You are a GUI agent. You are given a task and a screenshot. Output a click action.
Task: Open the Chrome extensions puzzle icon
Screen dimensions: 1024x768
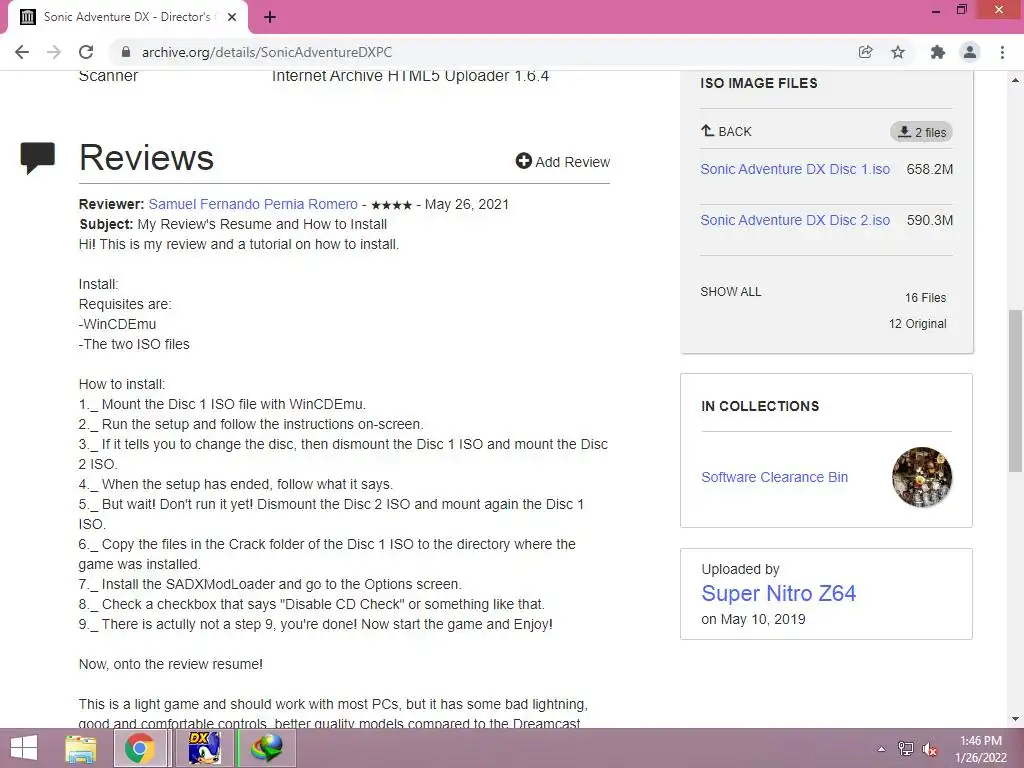click(x=937, y=52)
